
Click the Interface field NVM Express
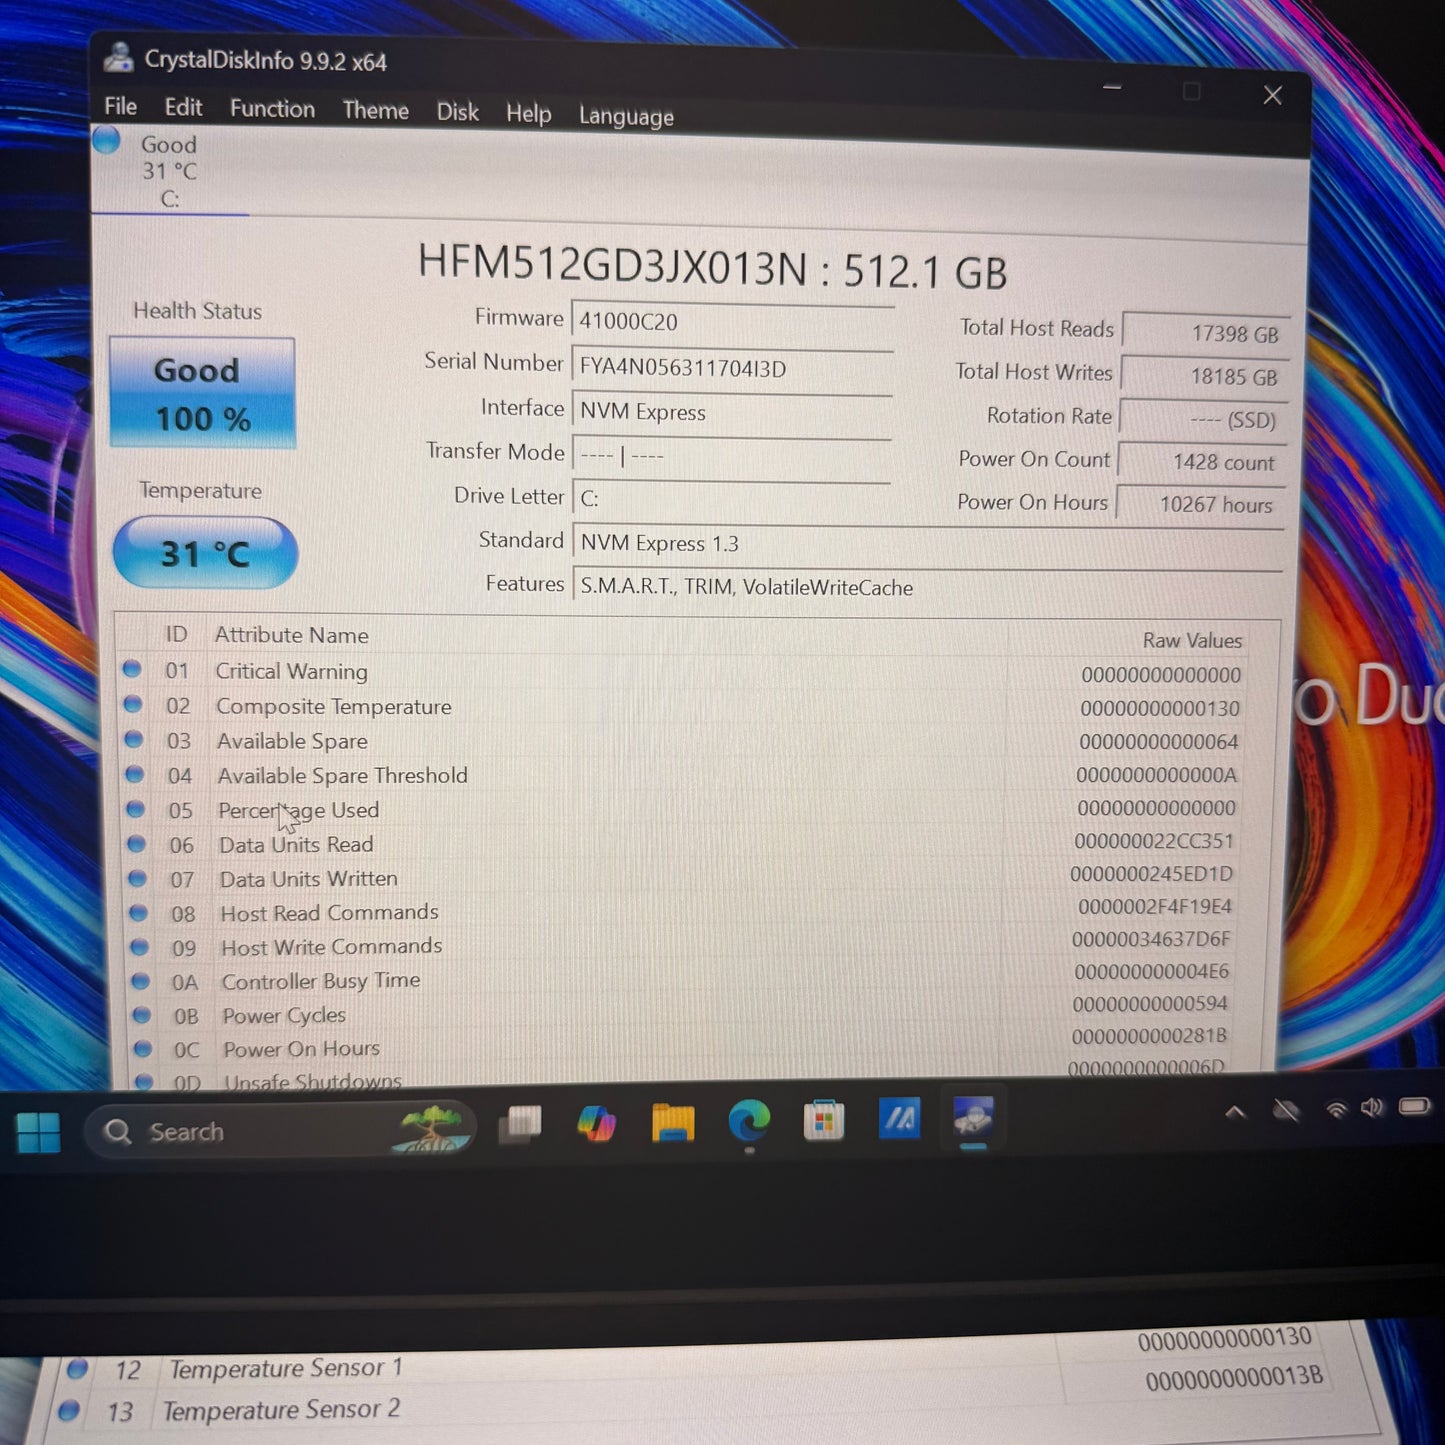(731, 412)
